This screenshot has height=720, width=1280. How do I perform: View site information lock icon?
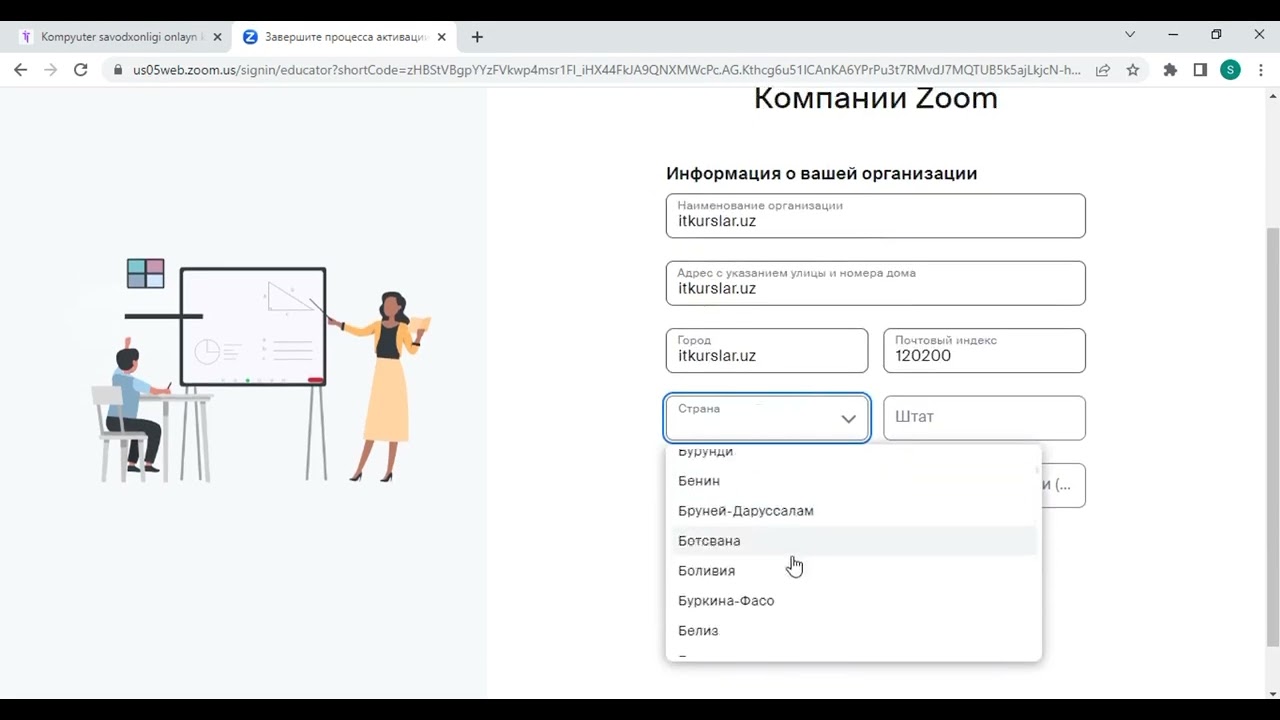click(x=118, y=70)
